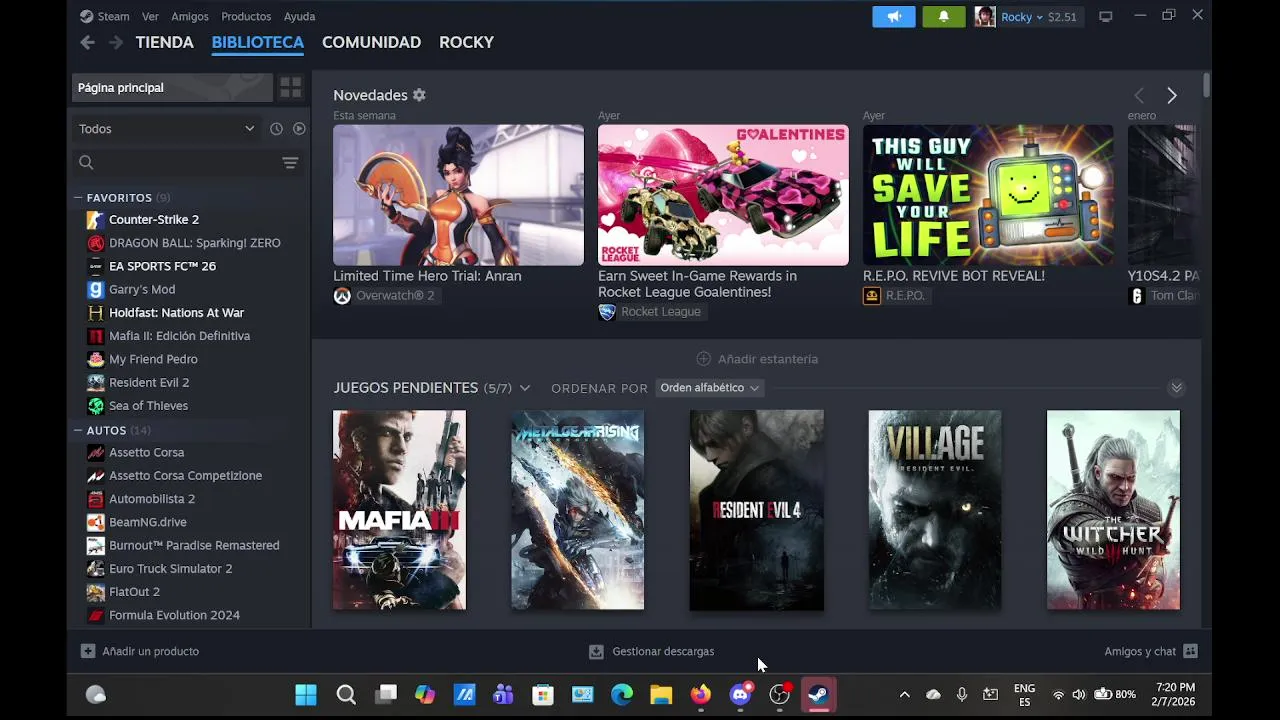This screenshot has width=1280, height=720.
Task: Click the taskbar search icon
Action: coord(346,695)
